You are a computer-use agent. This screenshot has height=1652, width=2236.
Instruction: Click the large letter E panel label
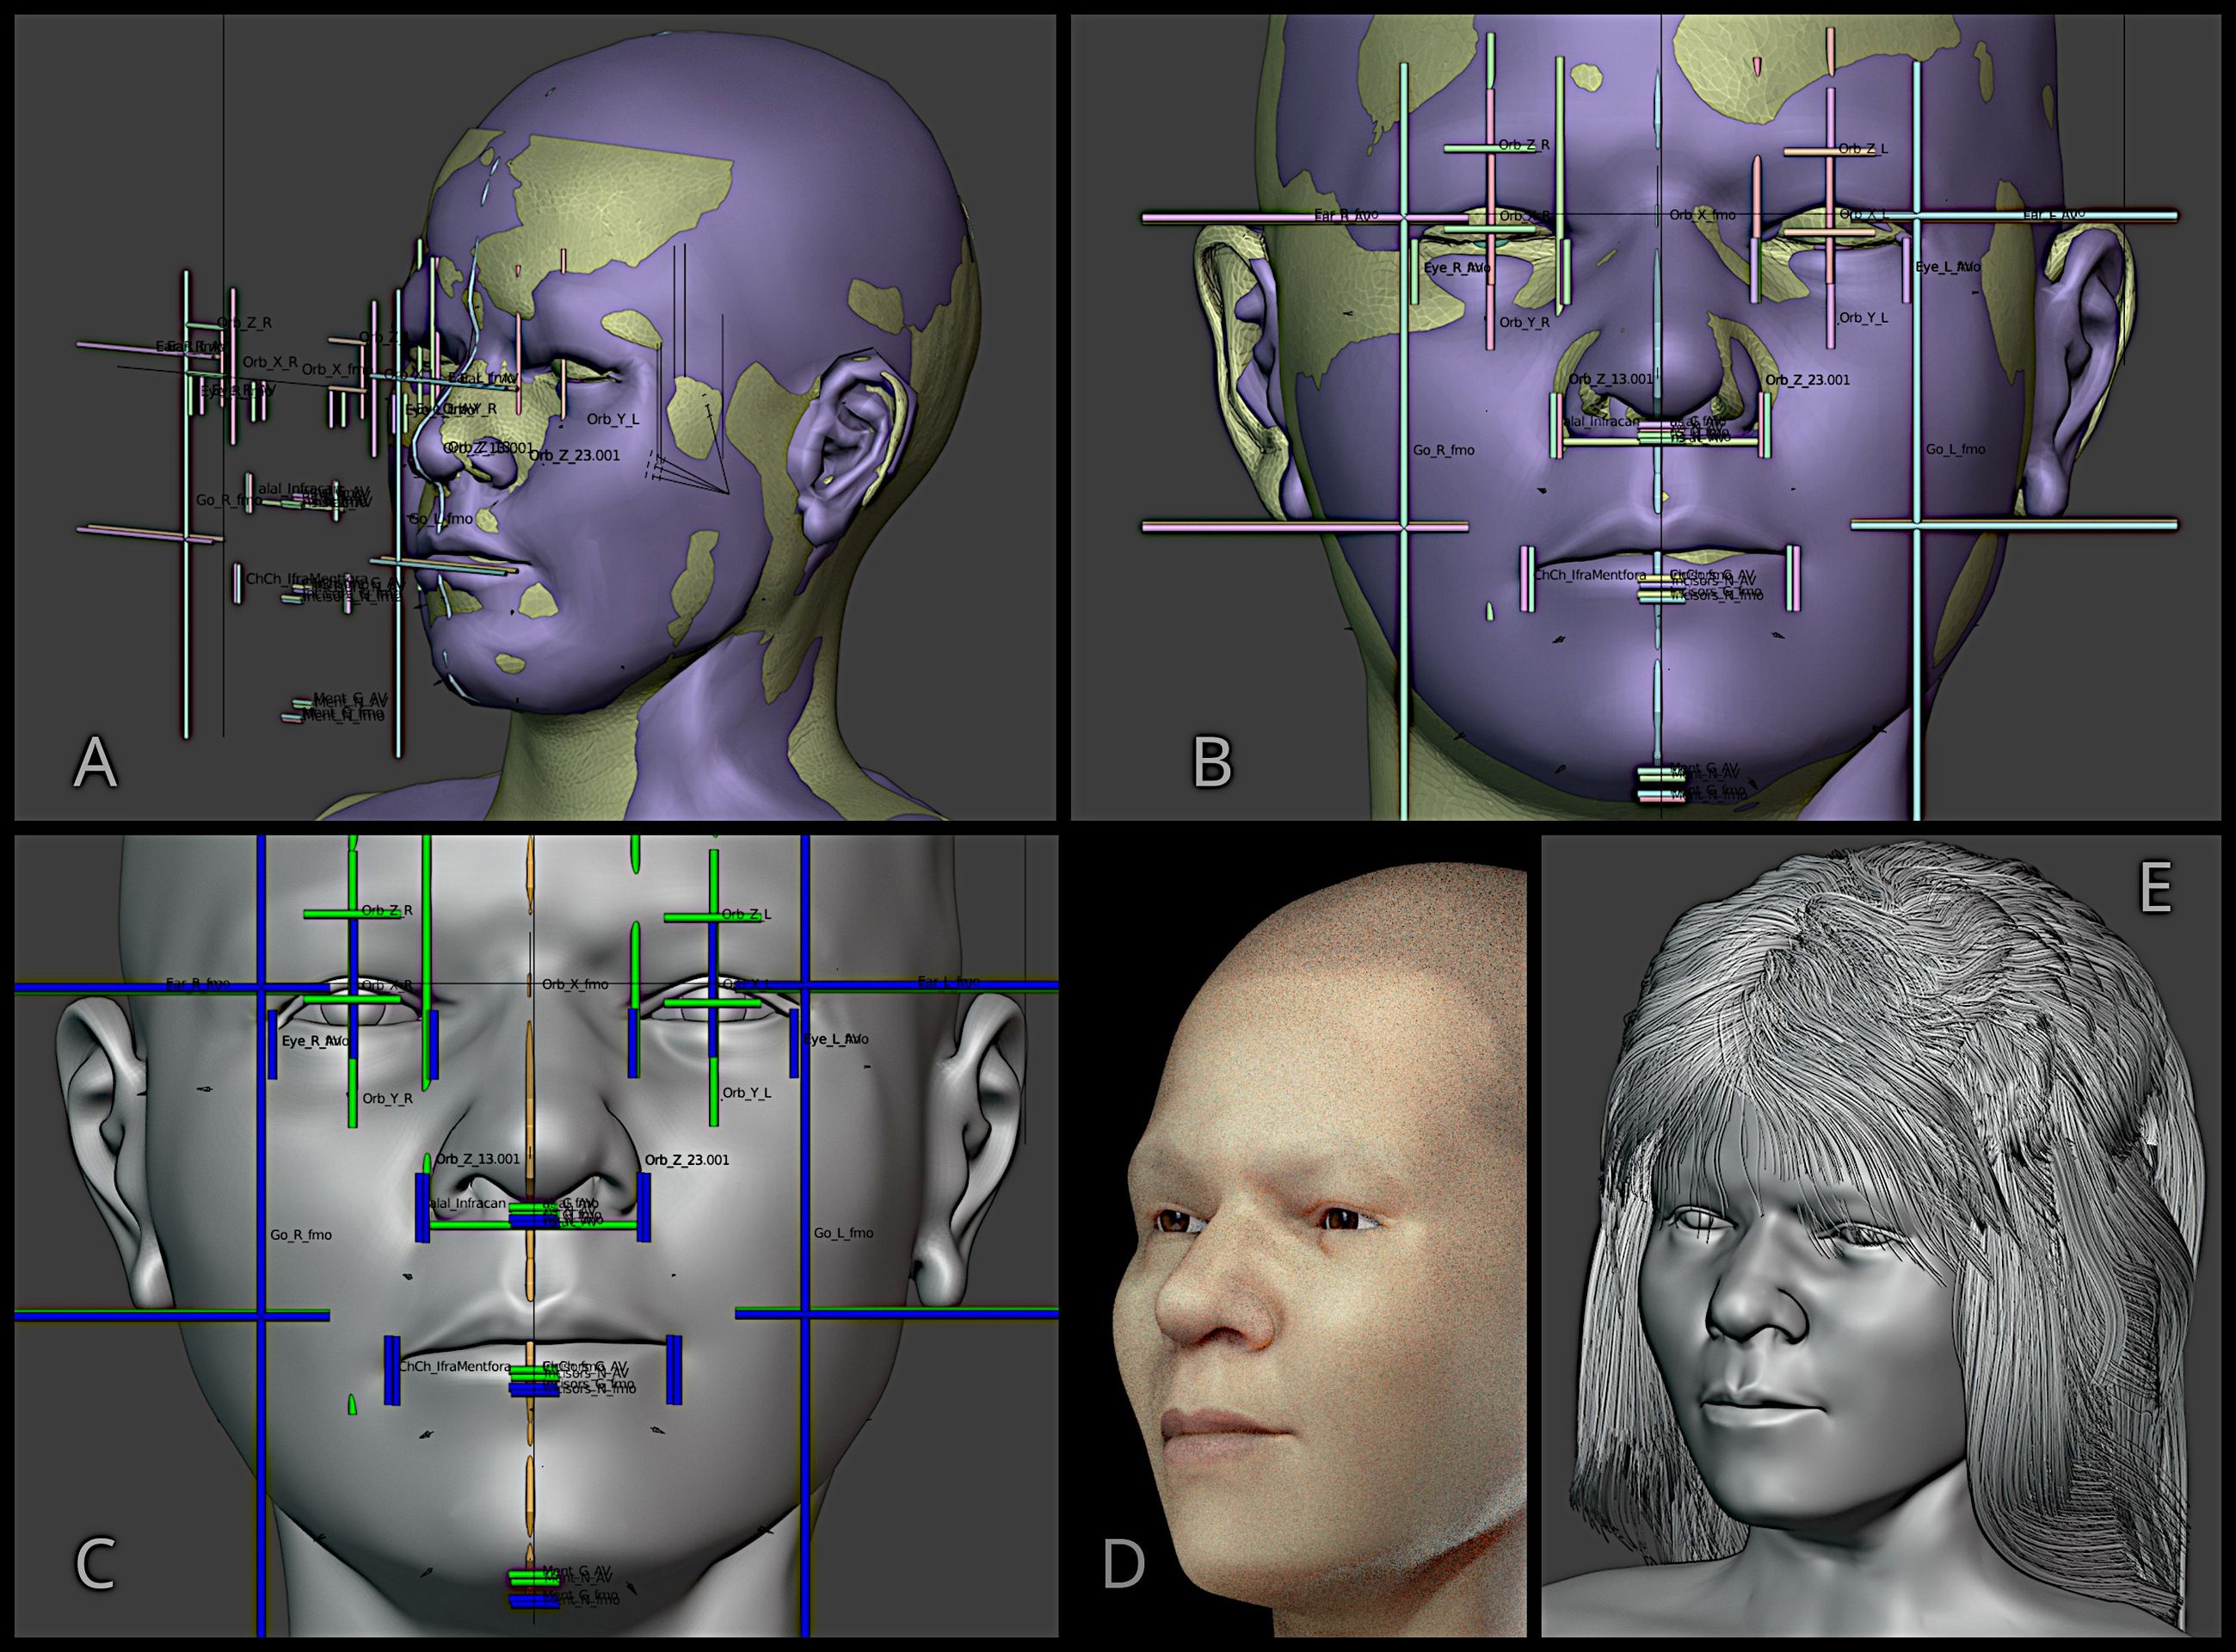[x=2156, y=887]
